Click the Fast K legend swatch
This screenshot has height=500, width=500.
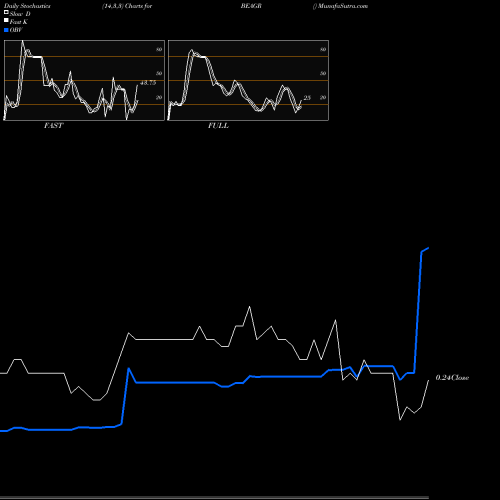6,20
